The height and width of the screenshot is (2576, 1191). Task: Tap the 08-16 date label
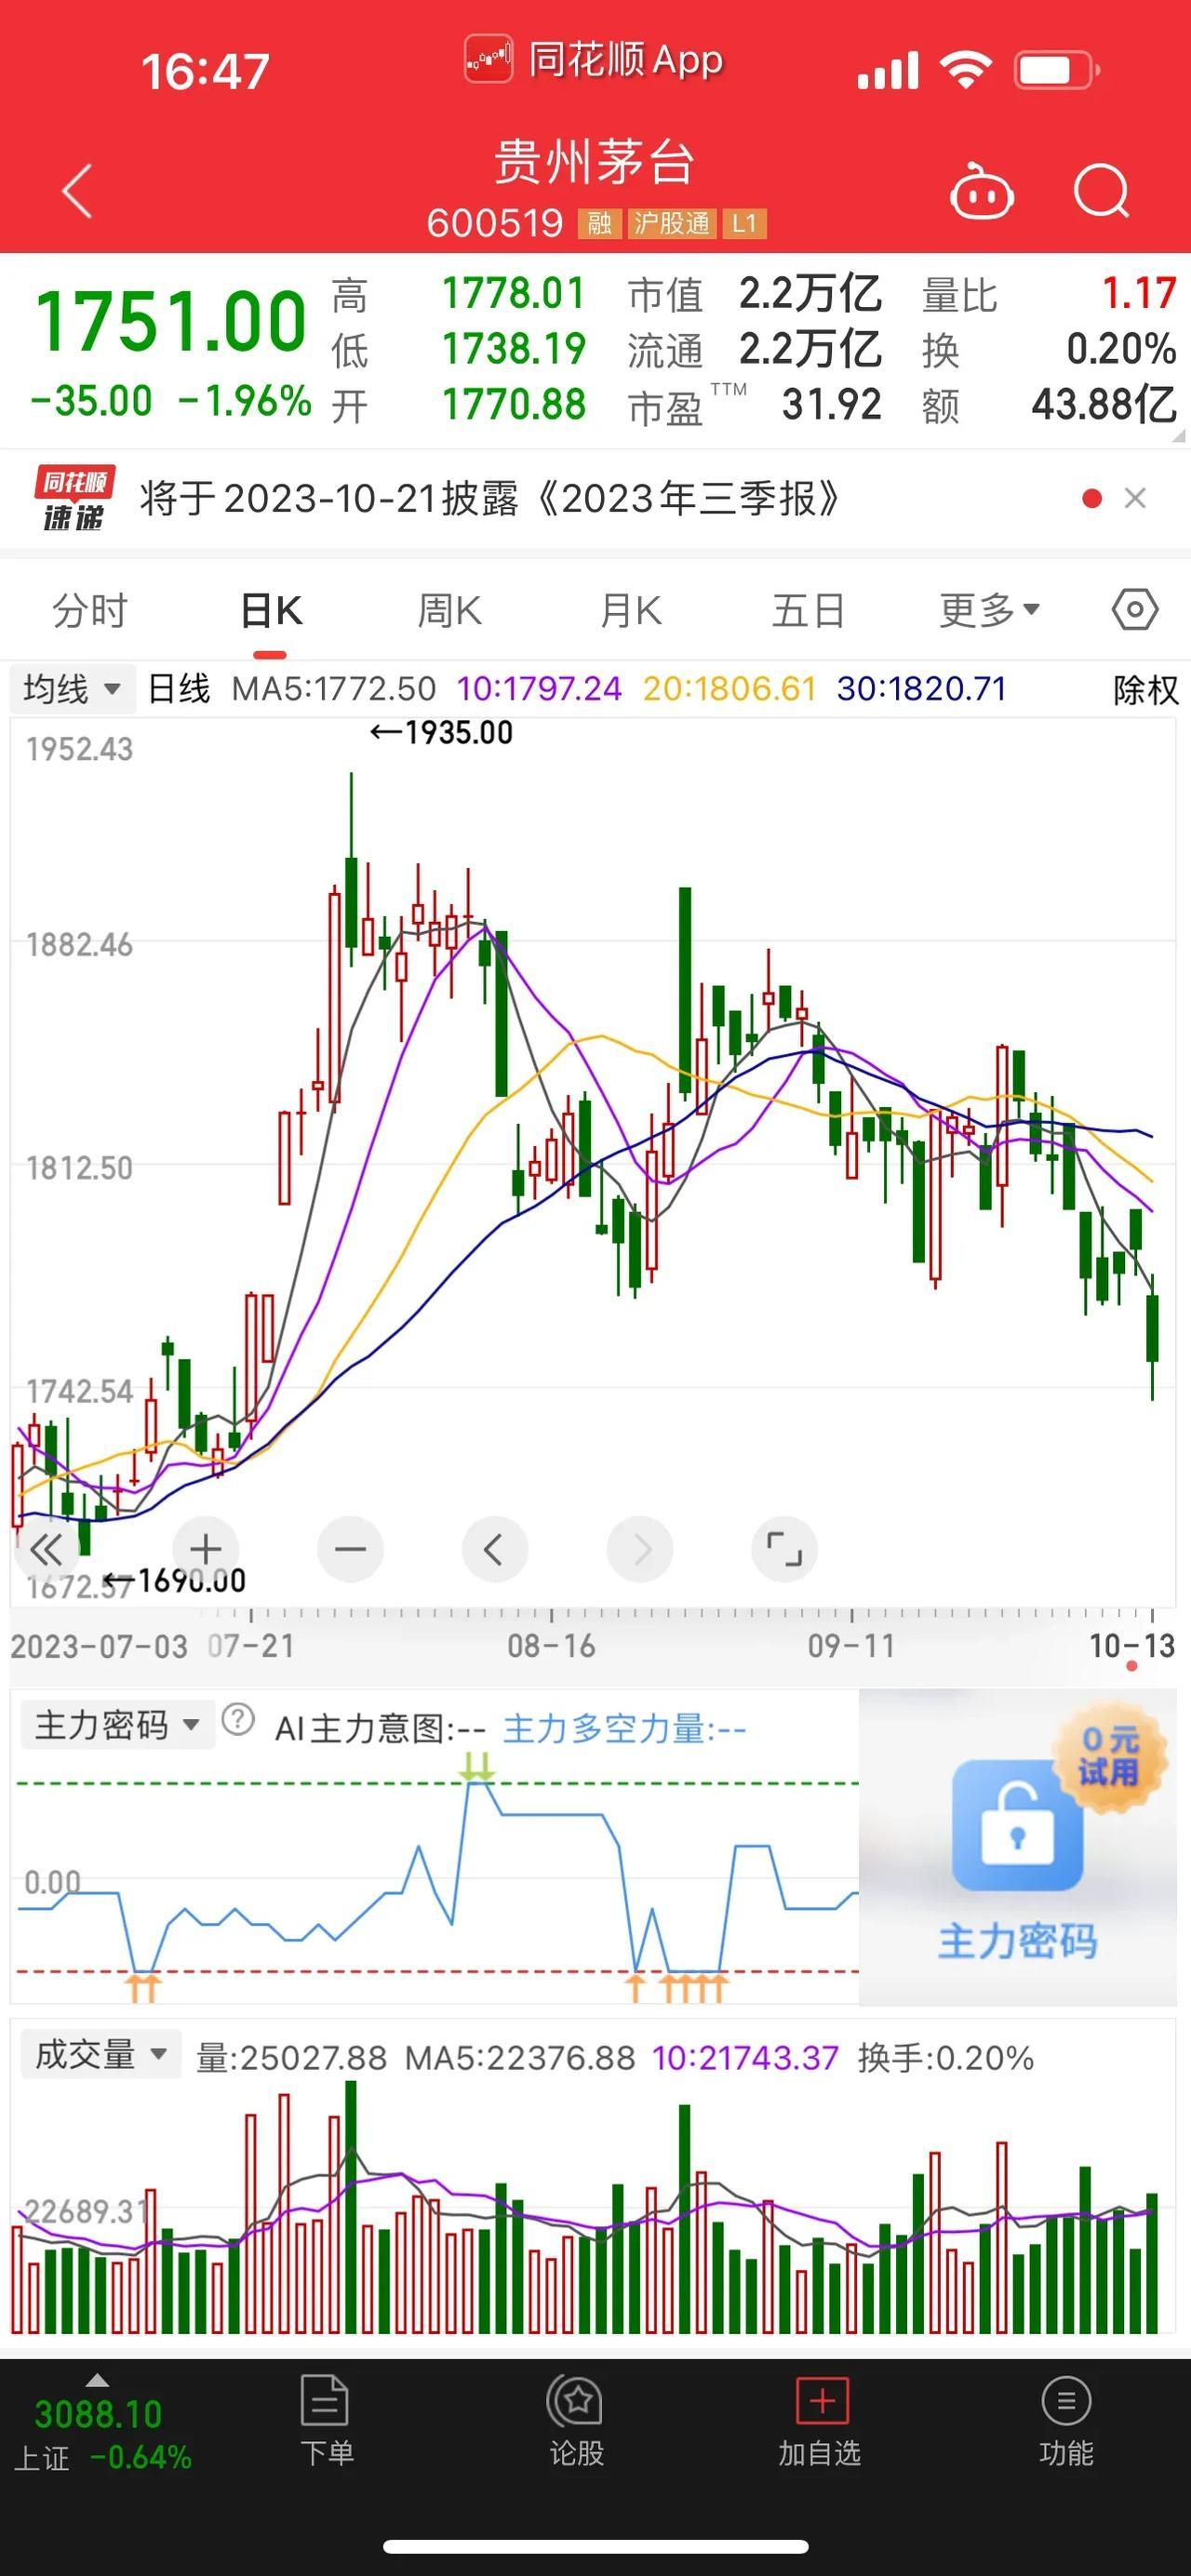click(x=551, y=1645)
